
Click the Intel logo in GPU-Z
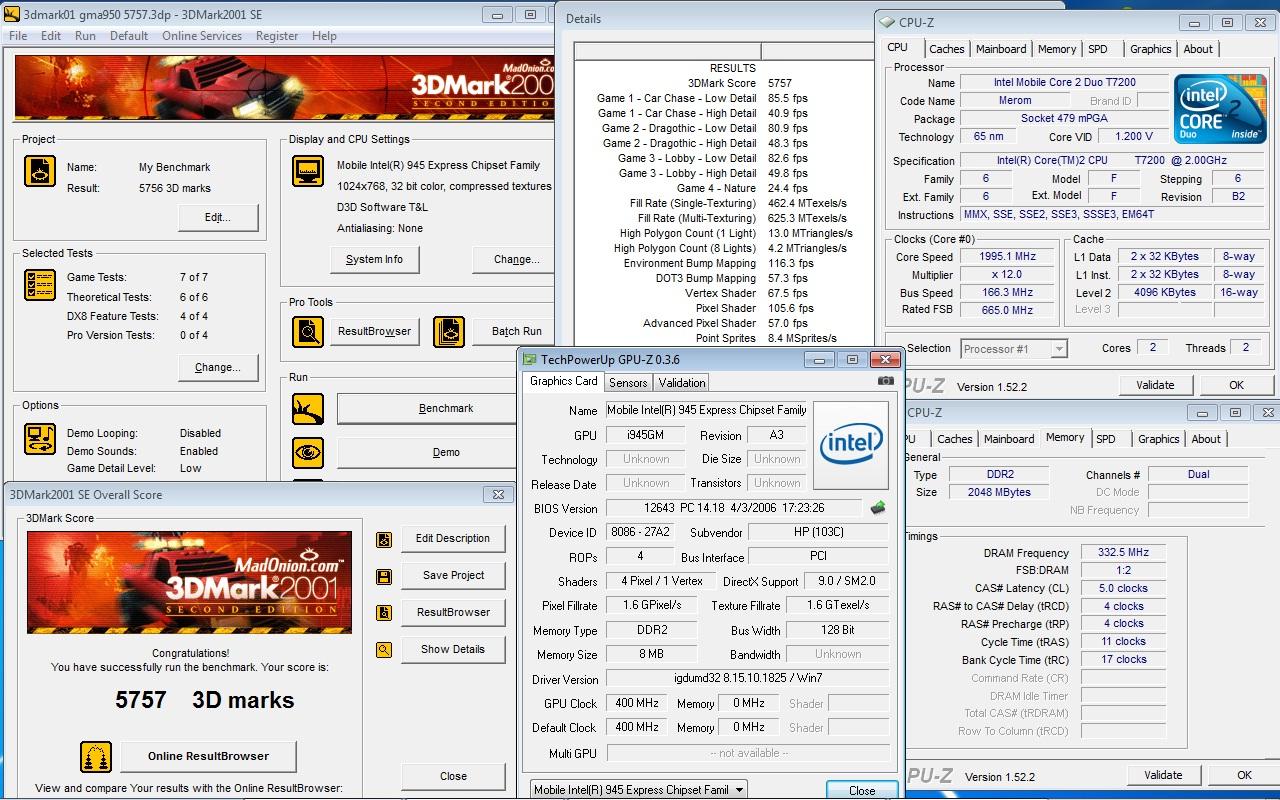[851, 445]
